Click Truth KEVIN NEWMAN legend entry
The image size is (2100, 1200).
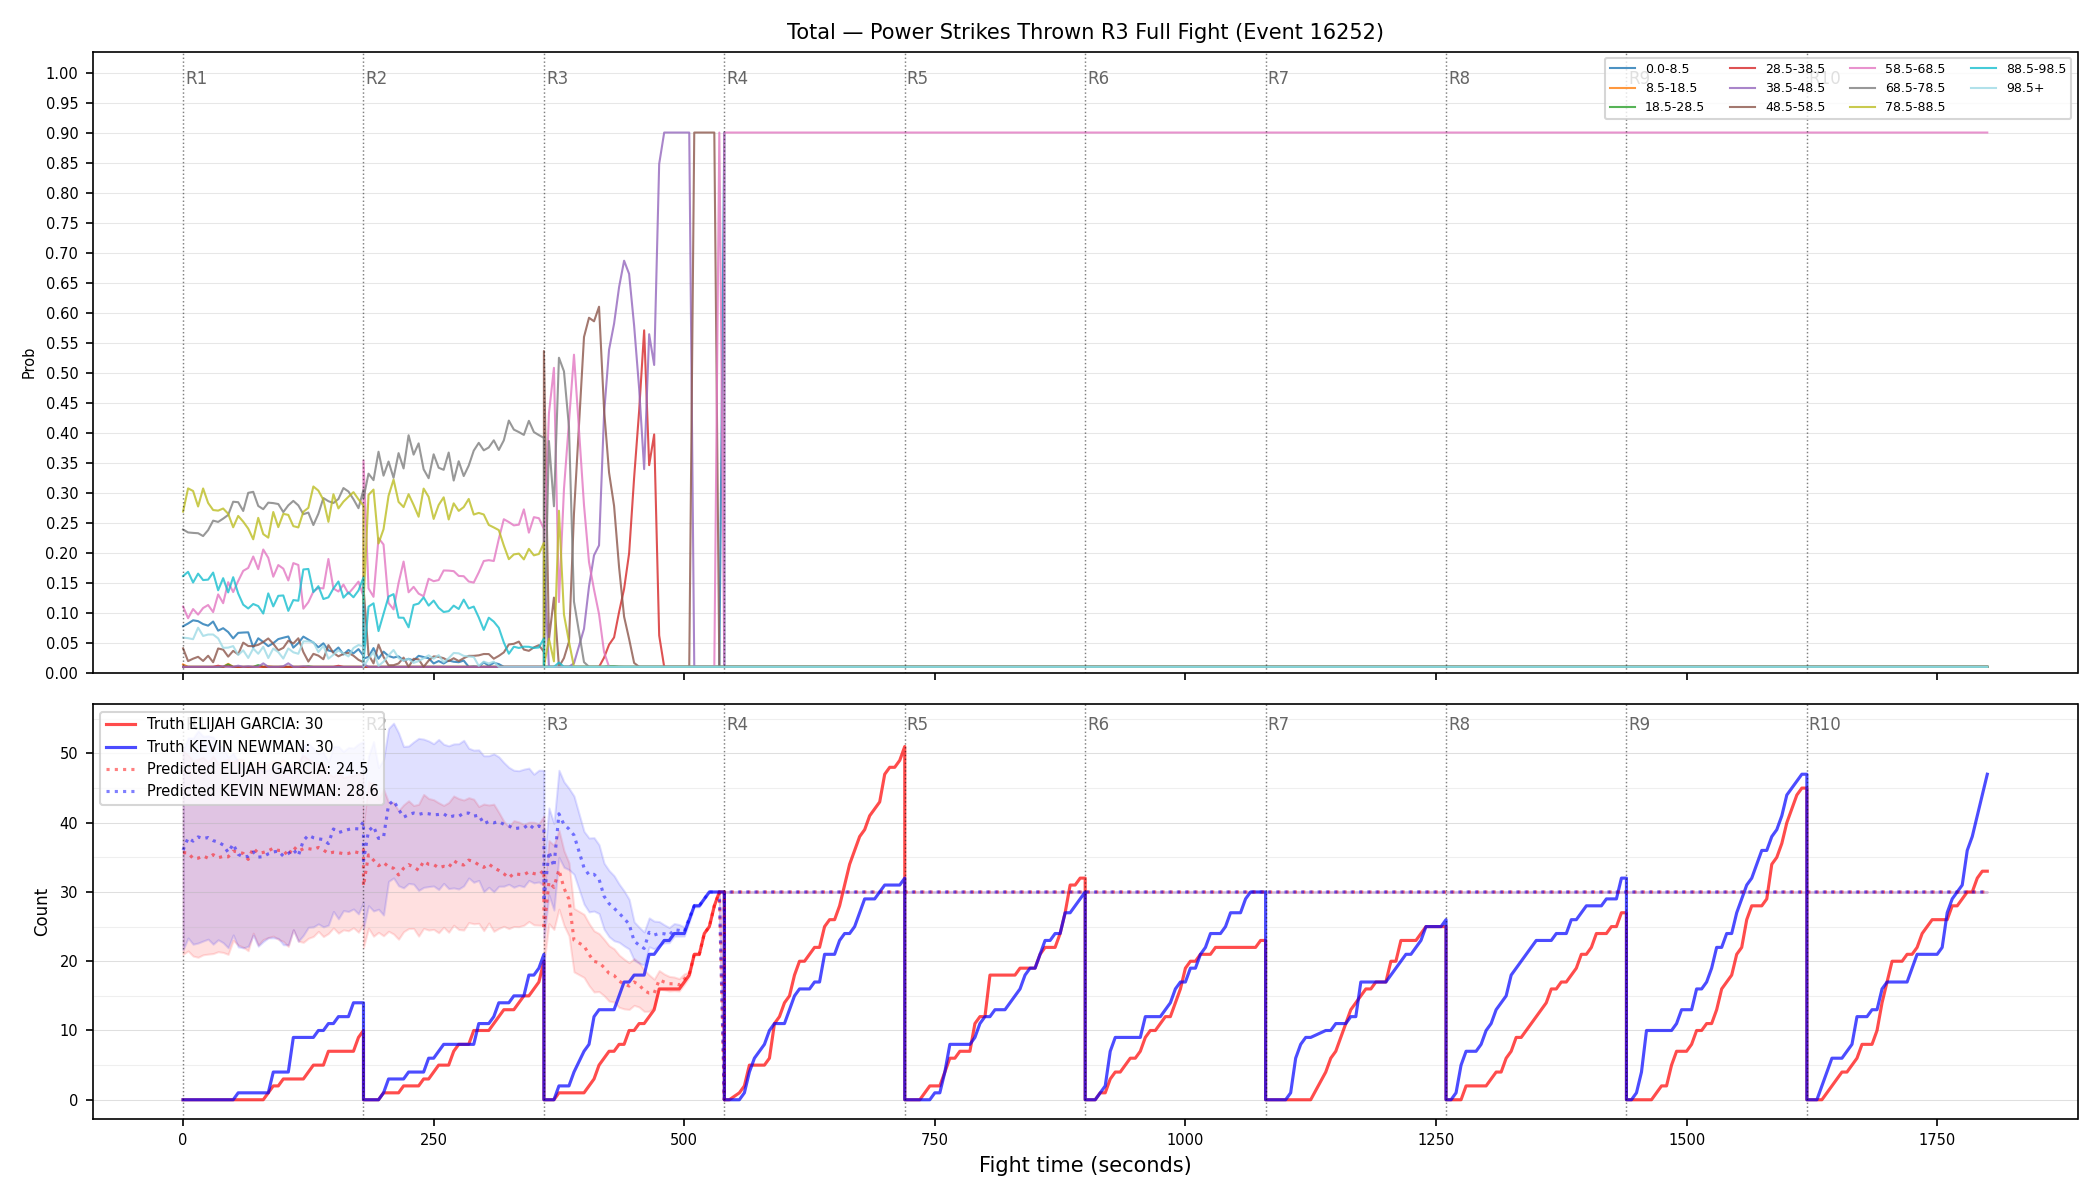[x=219, y=746]
